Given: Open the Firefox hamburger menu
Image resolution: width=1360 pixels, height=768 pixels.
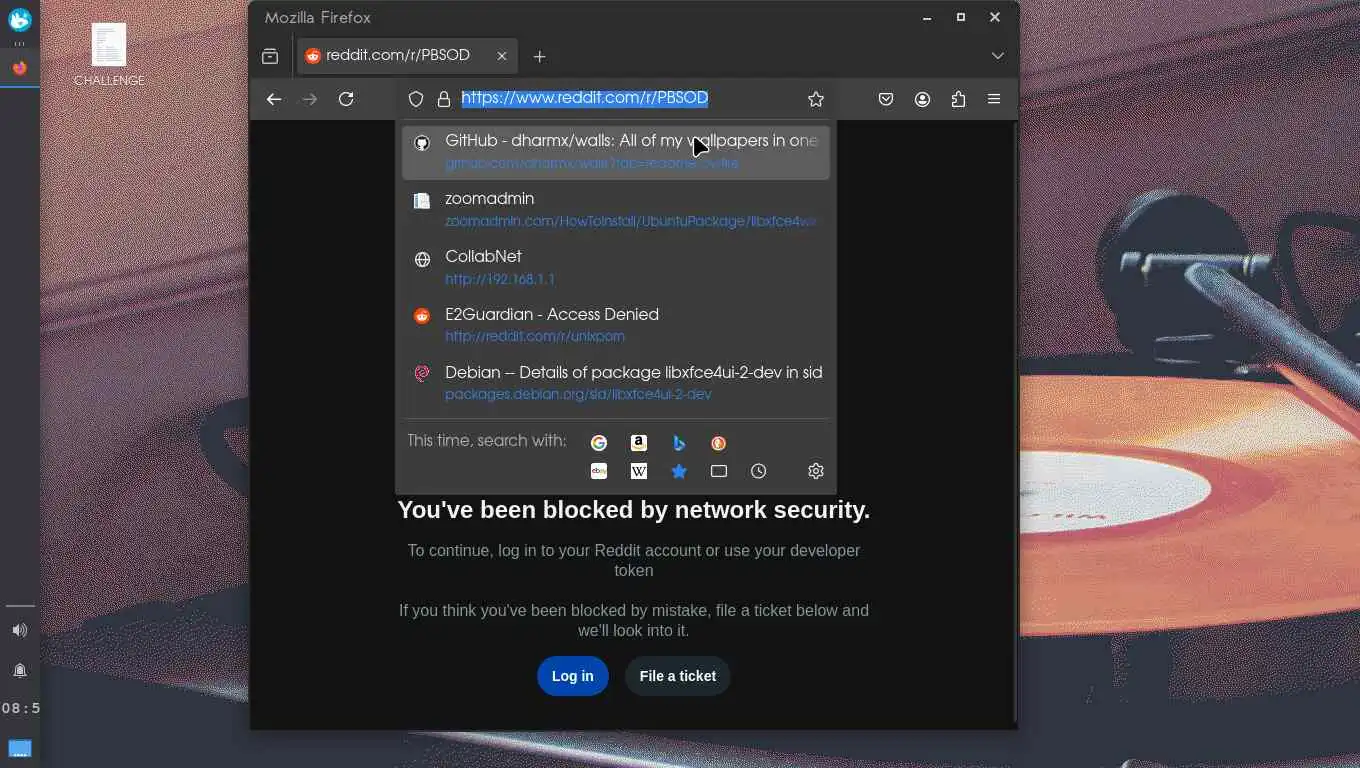Looking at the screenshot, I should pyautogui.click(x=994, y=99).
